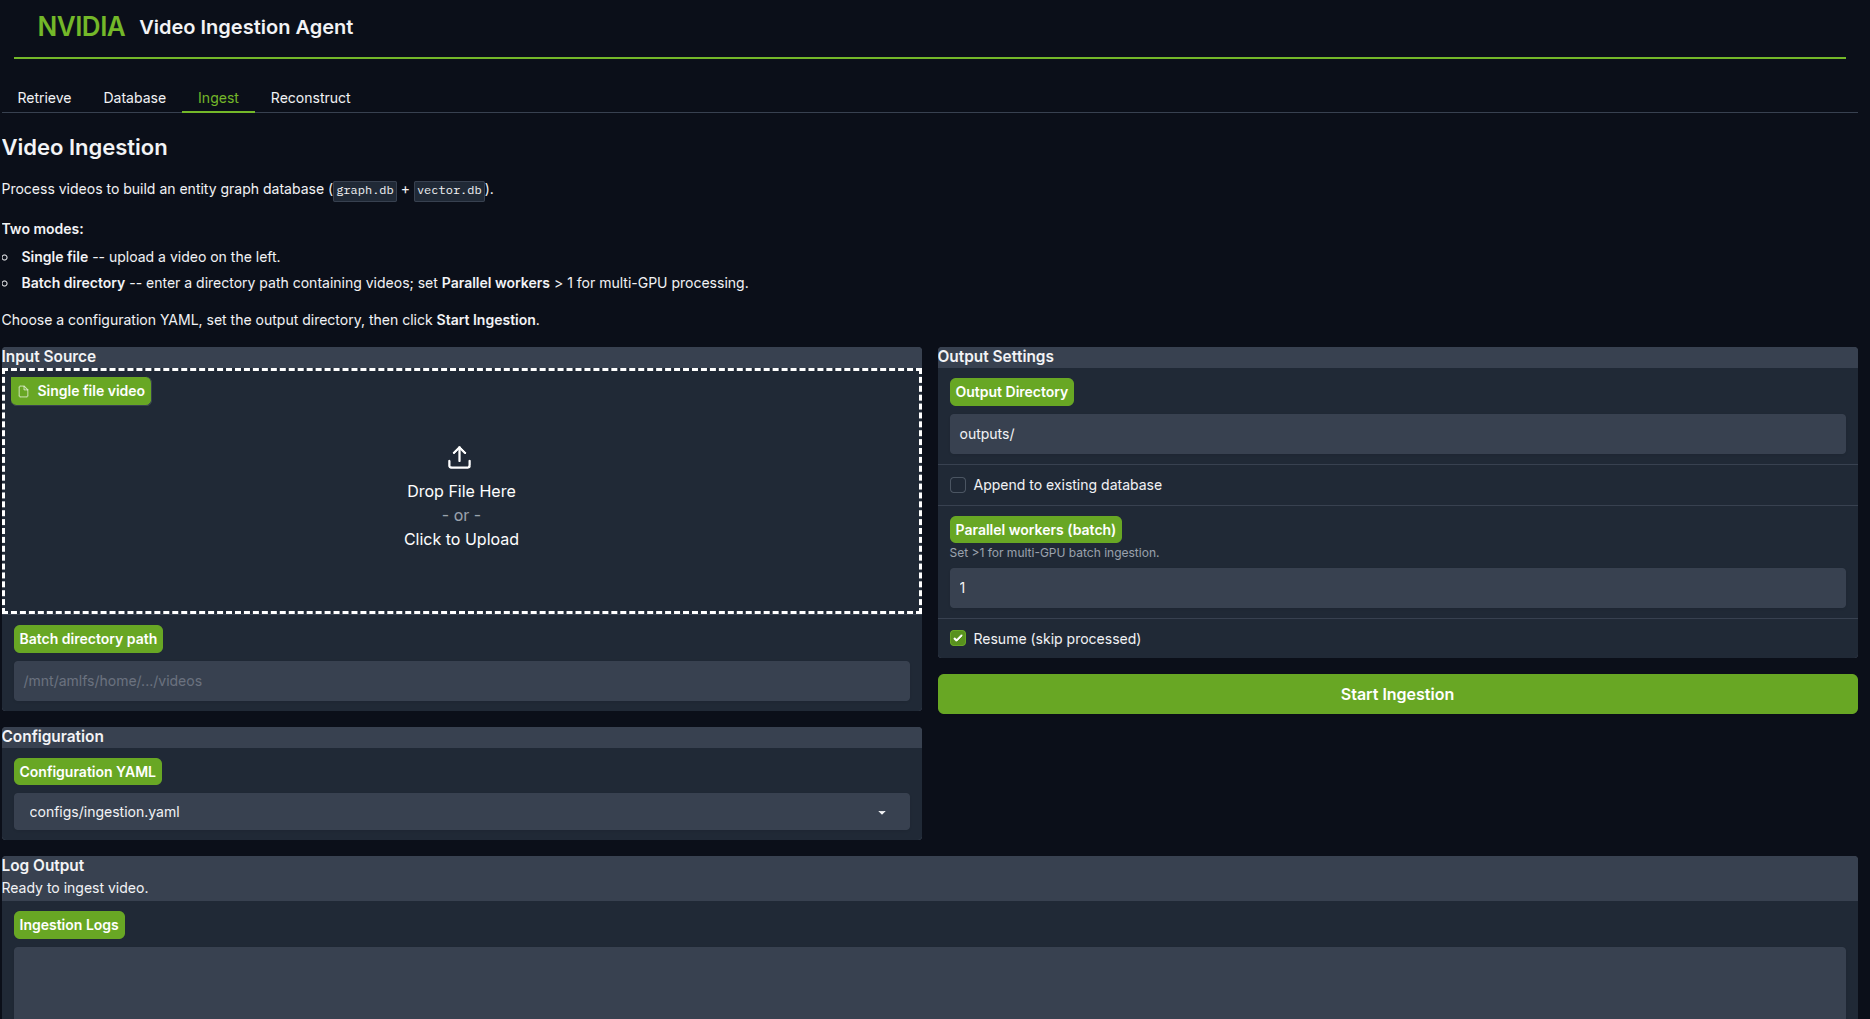
Task: Click the NVIDIA logo text
Action: [81, 27]
